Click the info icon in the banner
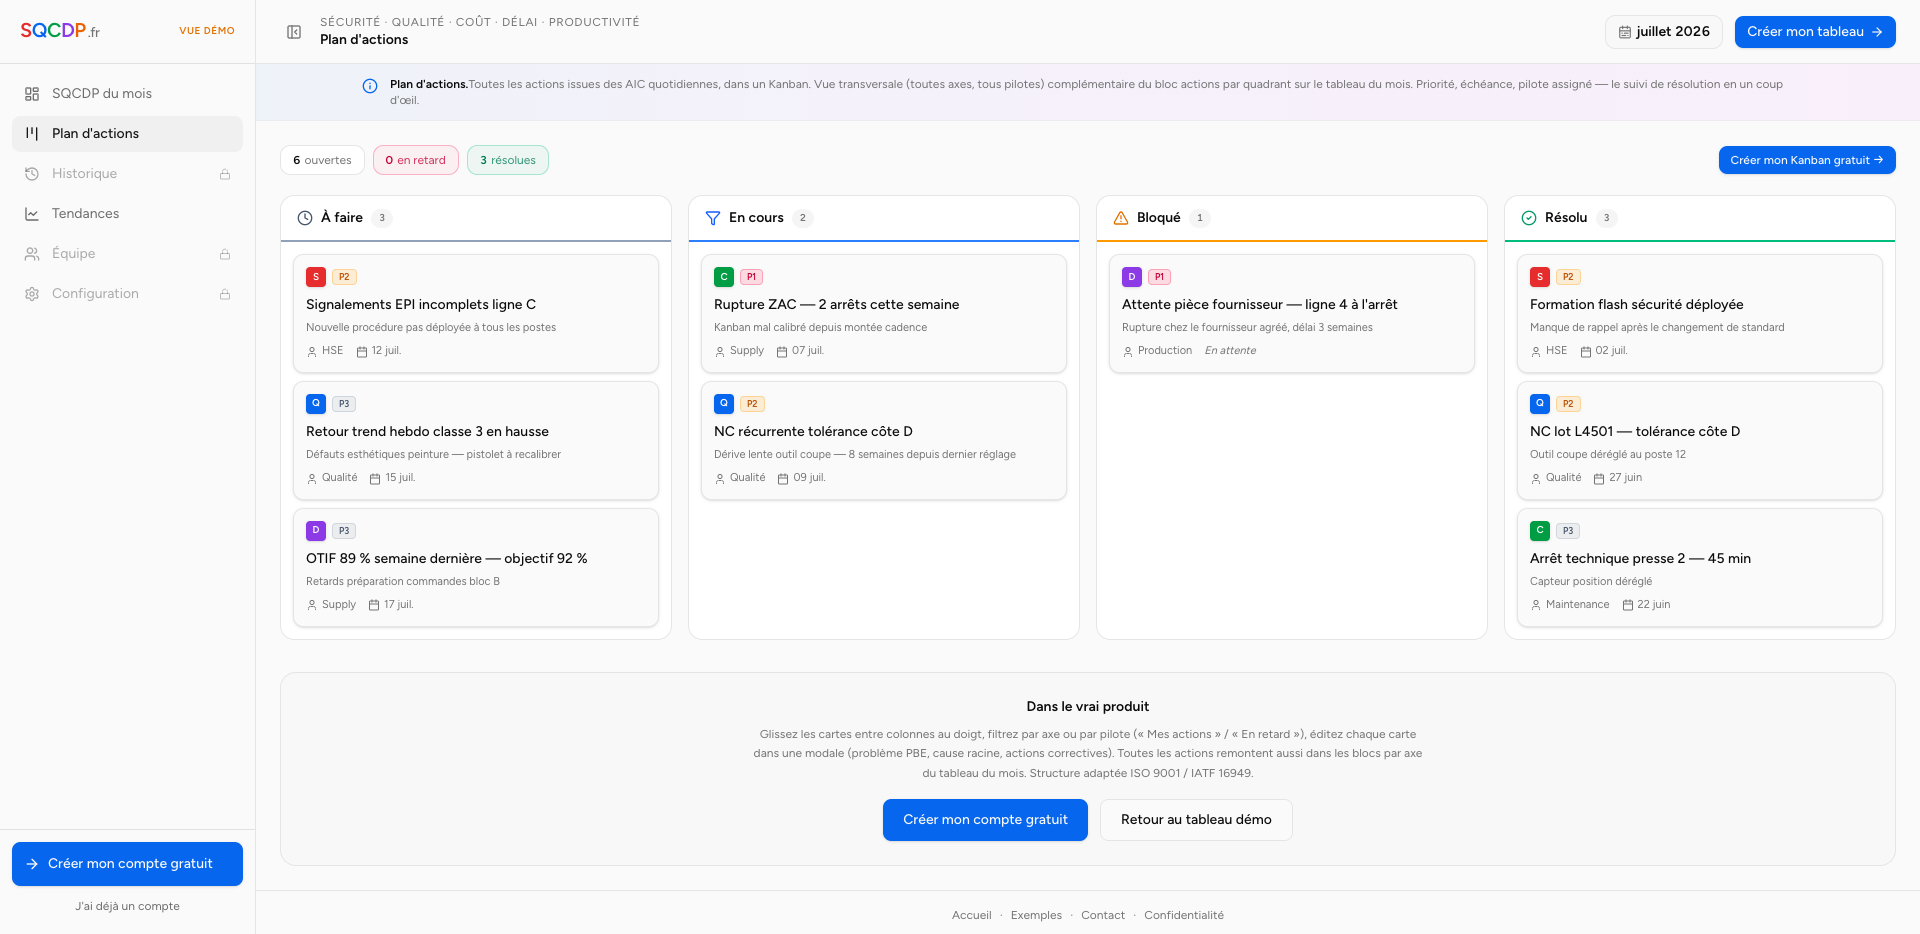This screenshot has height=934, width=1920. pos(370,86)
